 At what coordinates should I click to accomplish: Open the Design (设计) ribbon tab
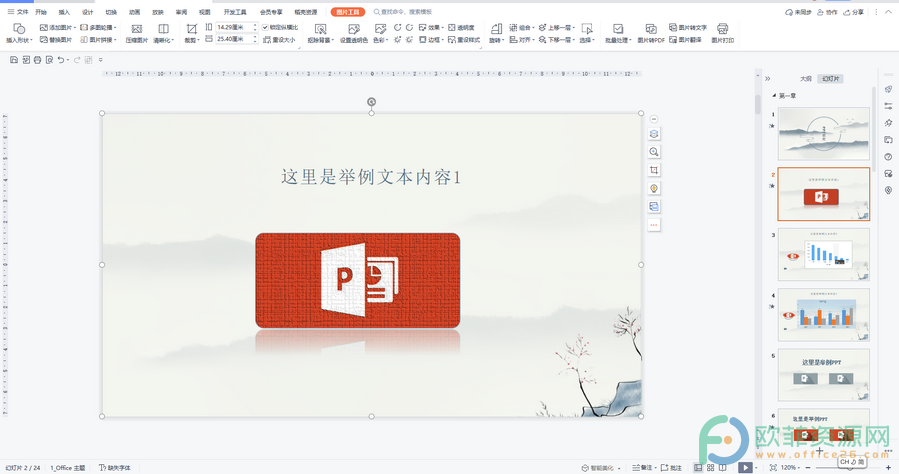click(x=87, y=11)
